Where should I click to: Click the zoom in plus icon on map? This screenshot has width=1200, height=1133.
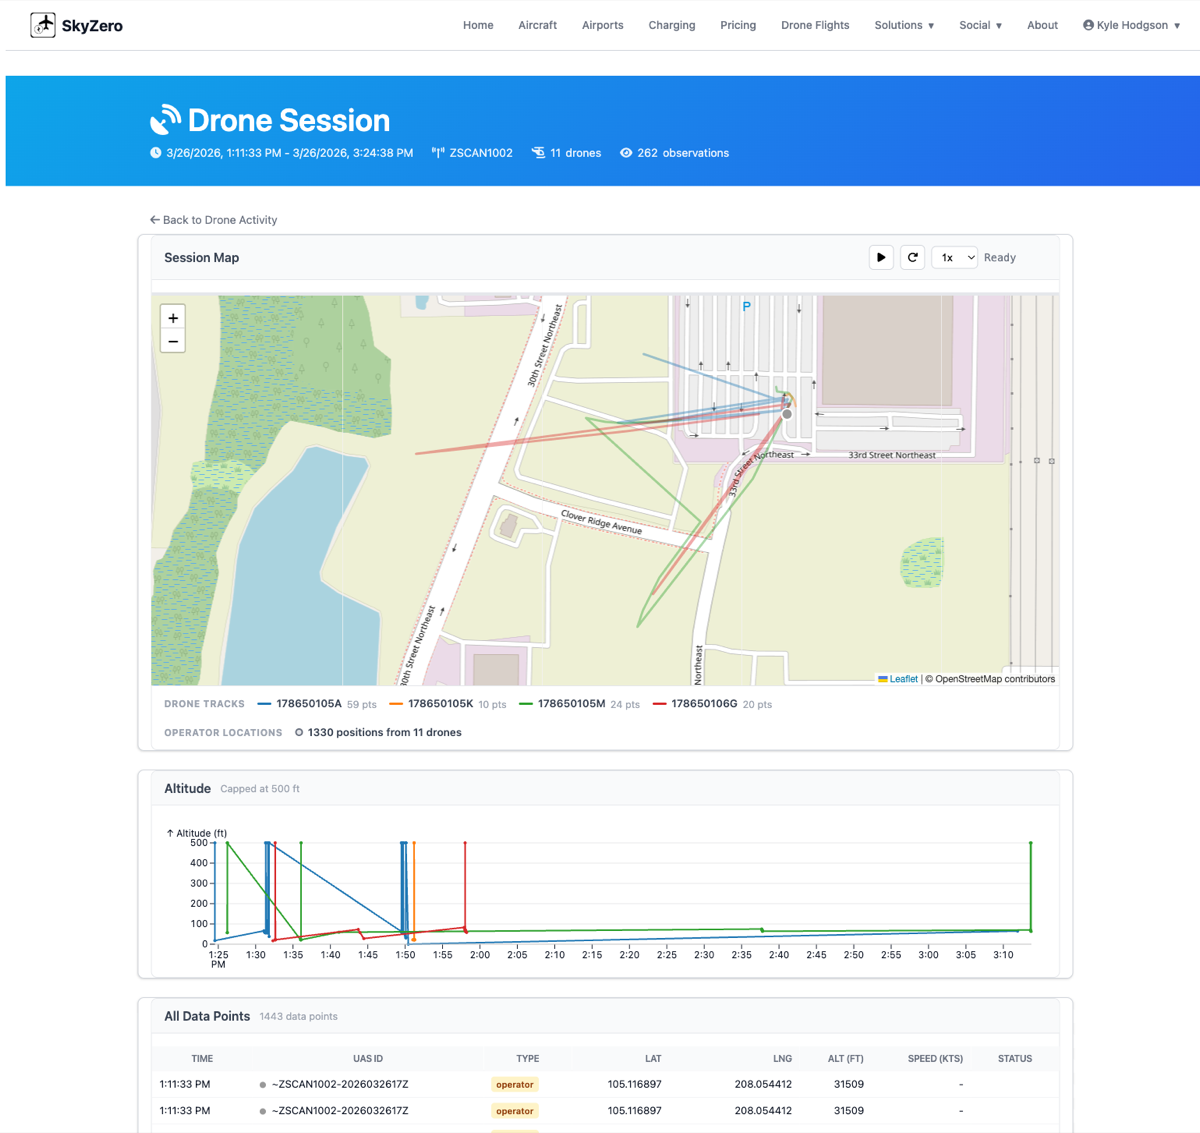[172, 317]
